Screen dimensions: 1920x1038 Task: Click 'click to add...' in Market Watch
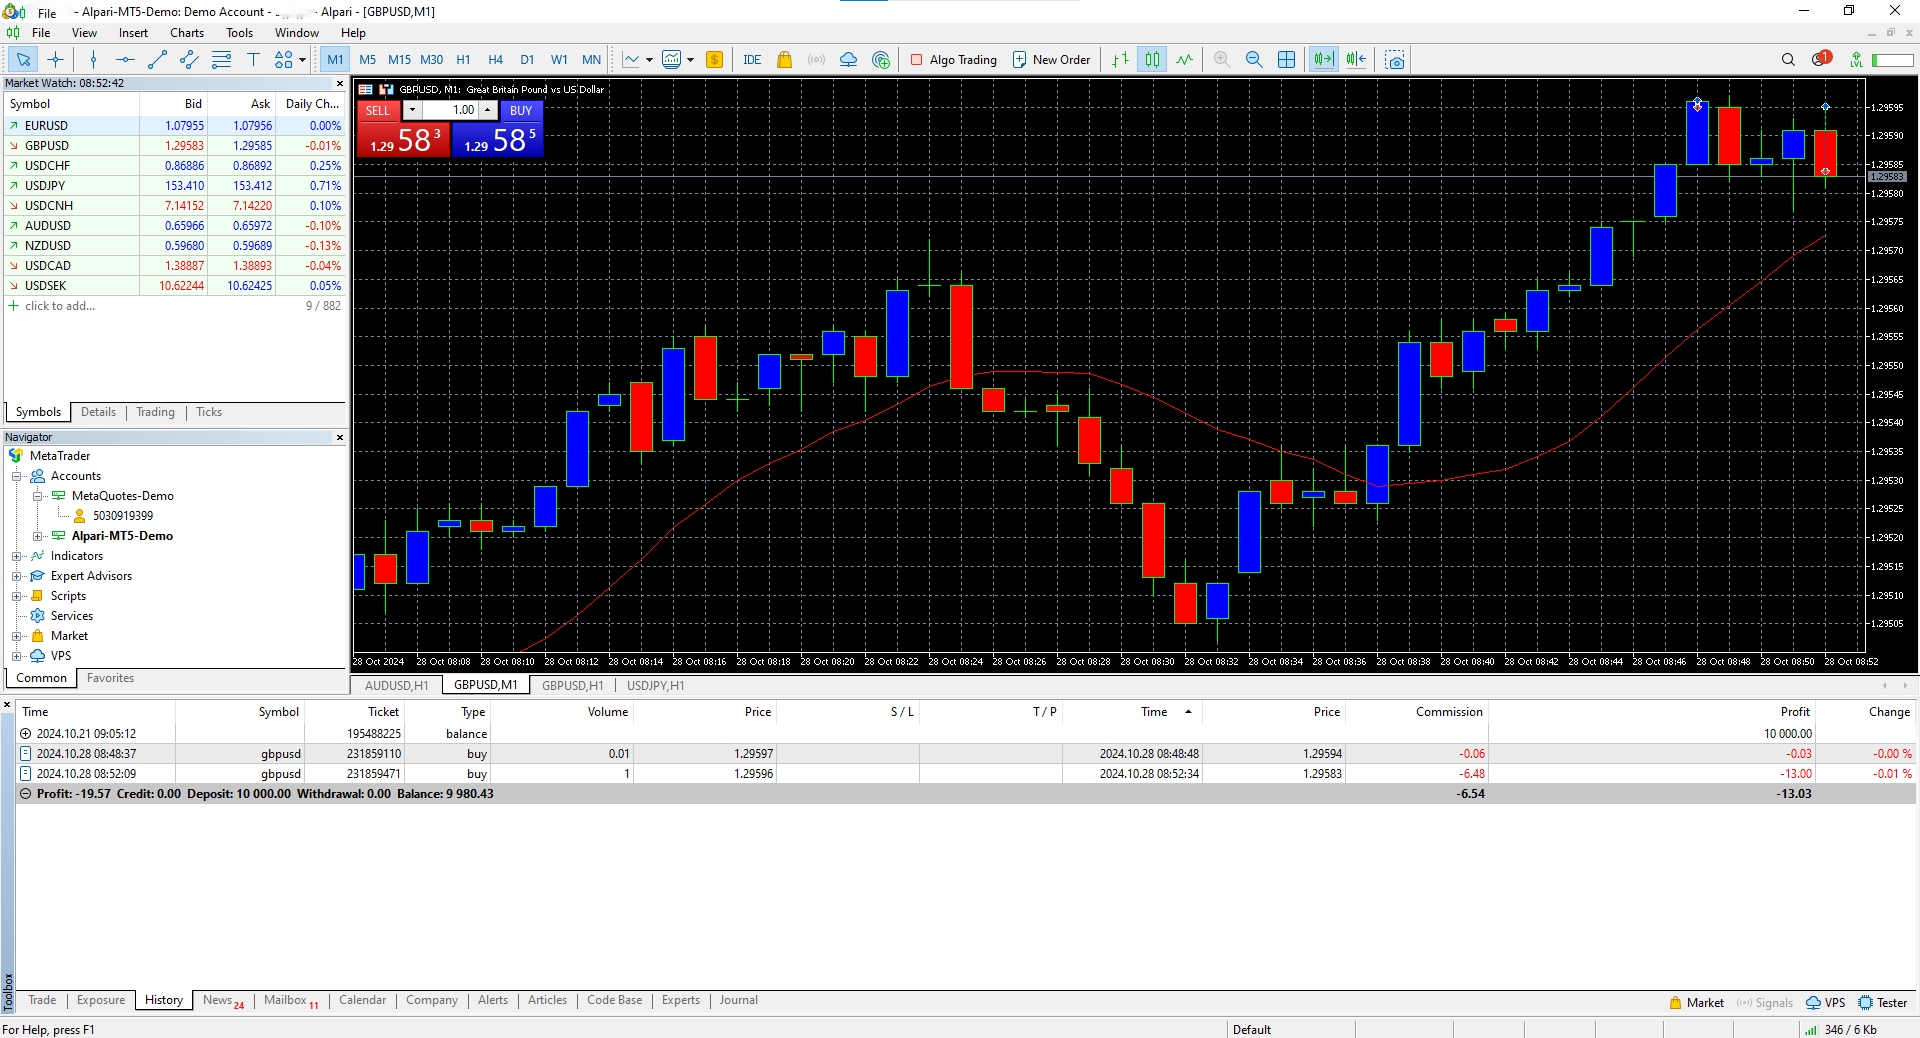pos(60,306)
